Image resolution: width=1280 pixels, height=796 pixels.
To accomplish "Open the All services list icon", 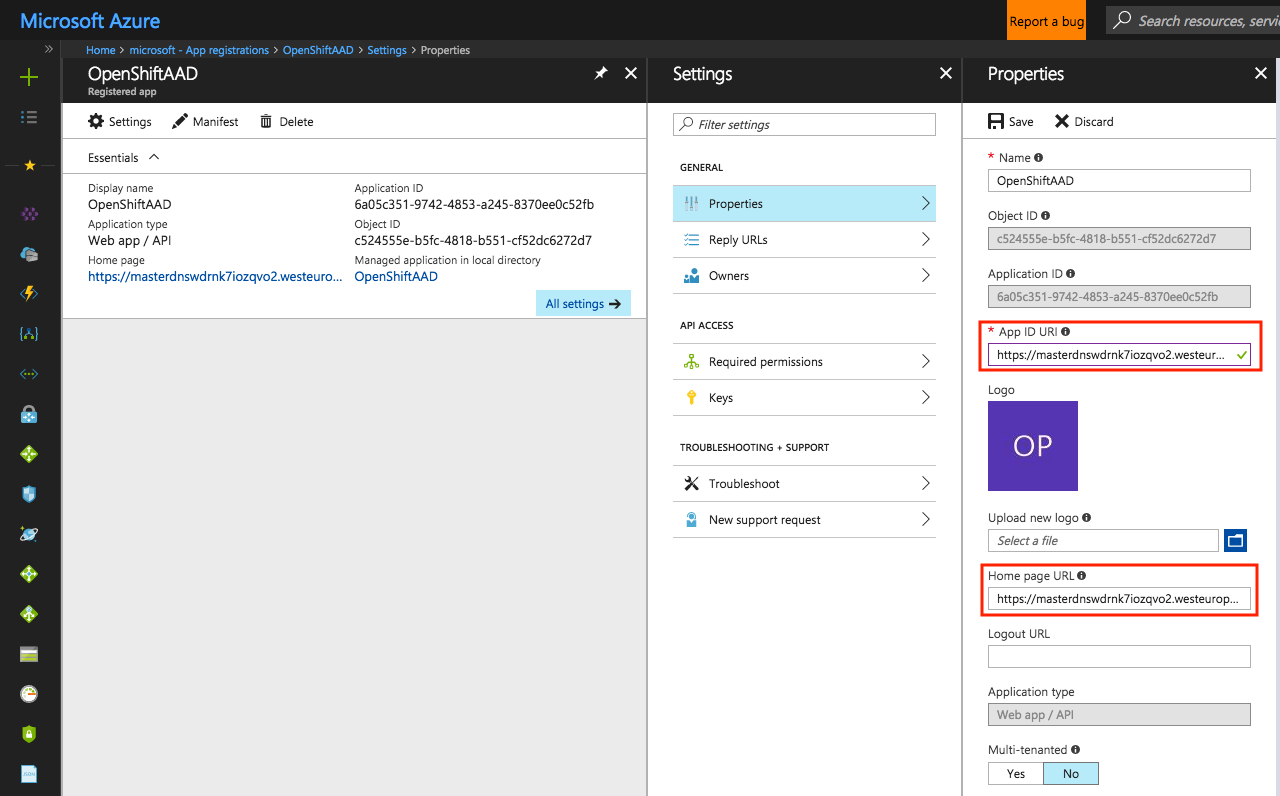I will point(29,117).
